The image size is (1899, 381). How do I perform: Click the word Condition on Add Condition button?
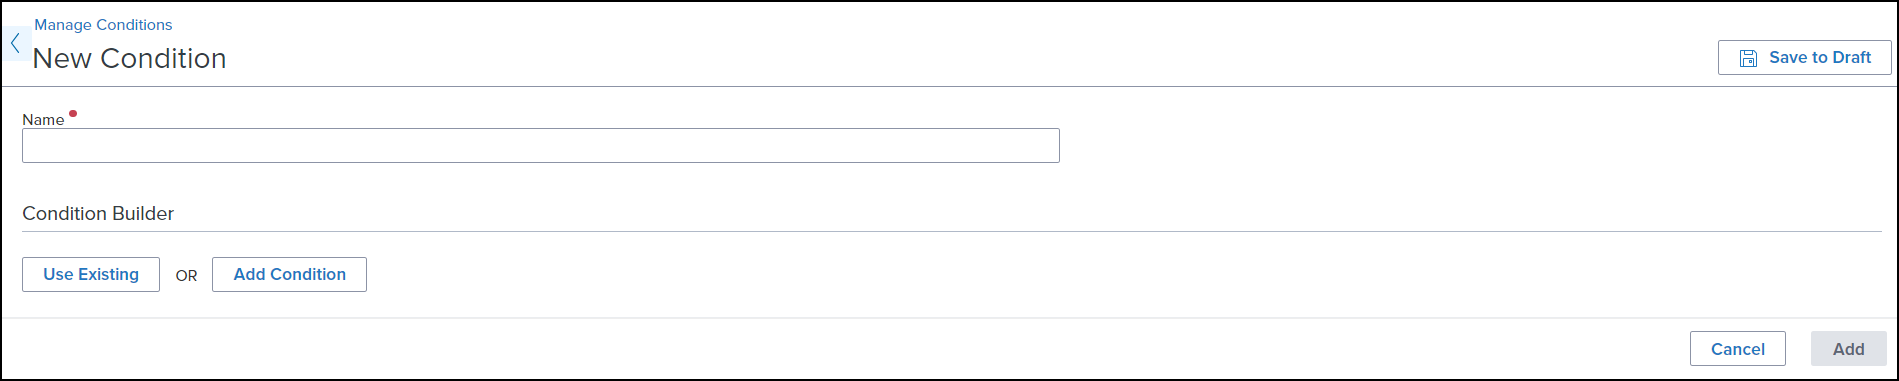pyautogui.click(x=308, y=274)
